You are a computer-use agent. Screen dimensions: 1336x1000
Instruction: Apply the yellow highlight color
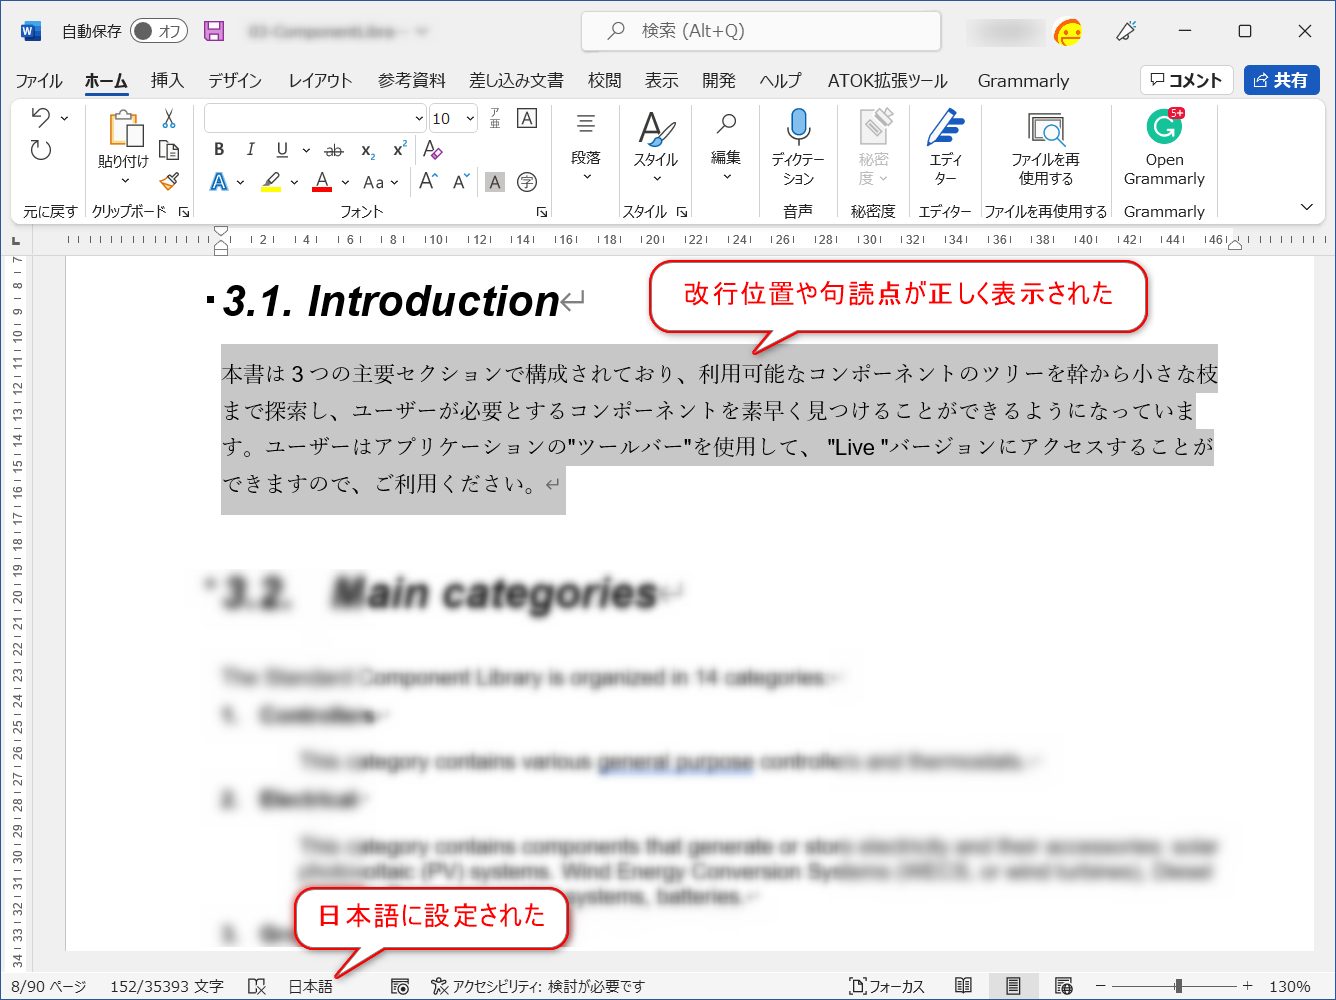[271, 182]
